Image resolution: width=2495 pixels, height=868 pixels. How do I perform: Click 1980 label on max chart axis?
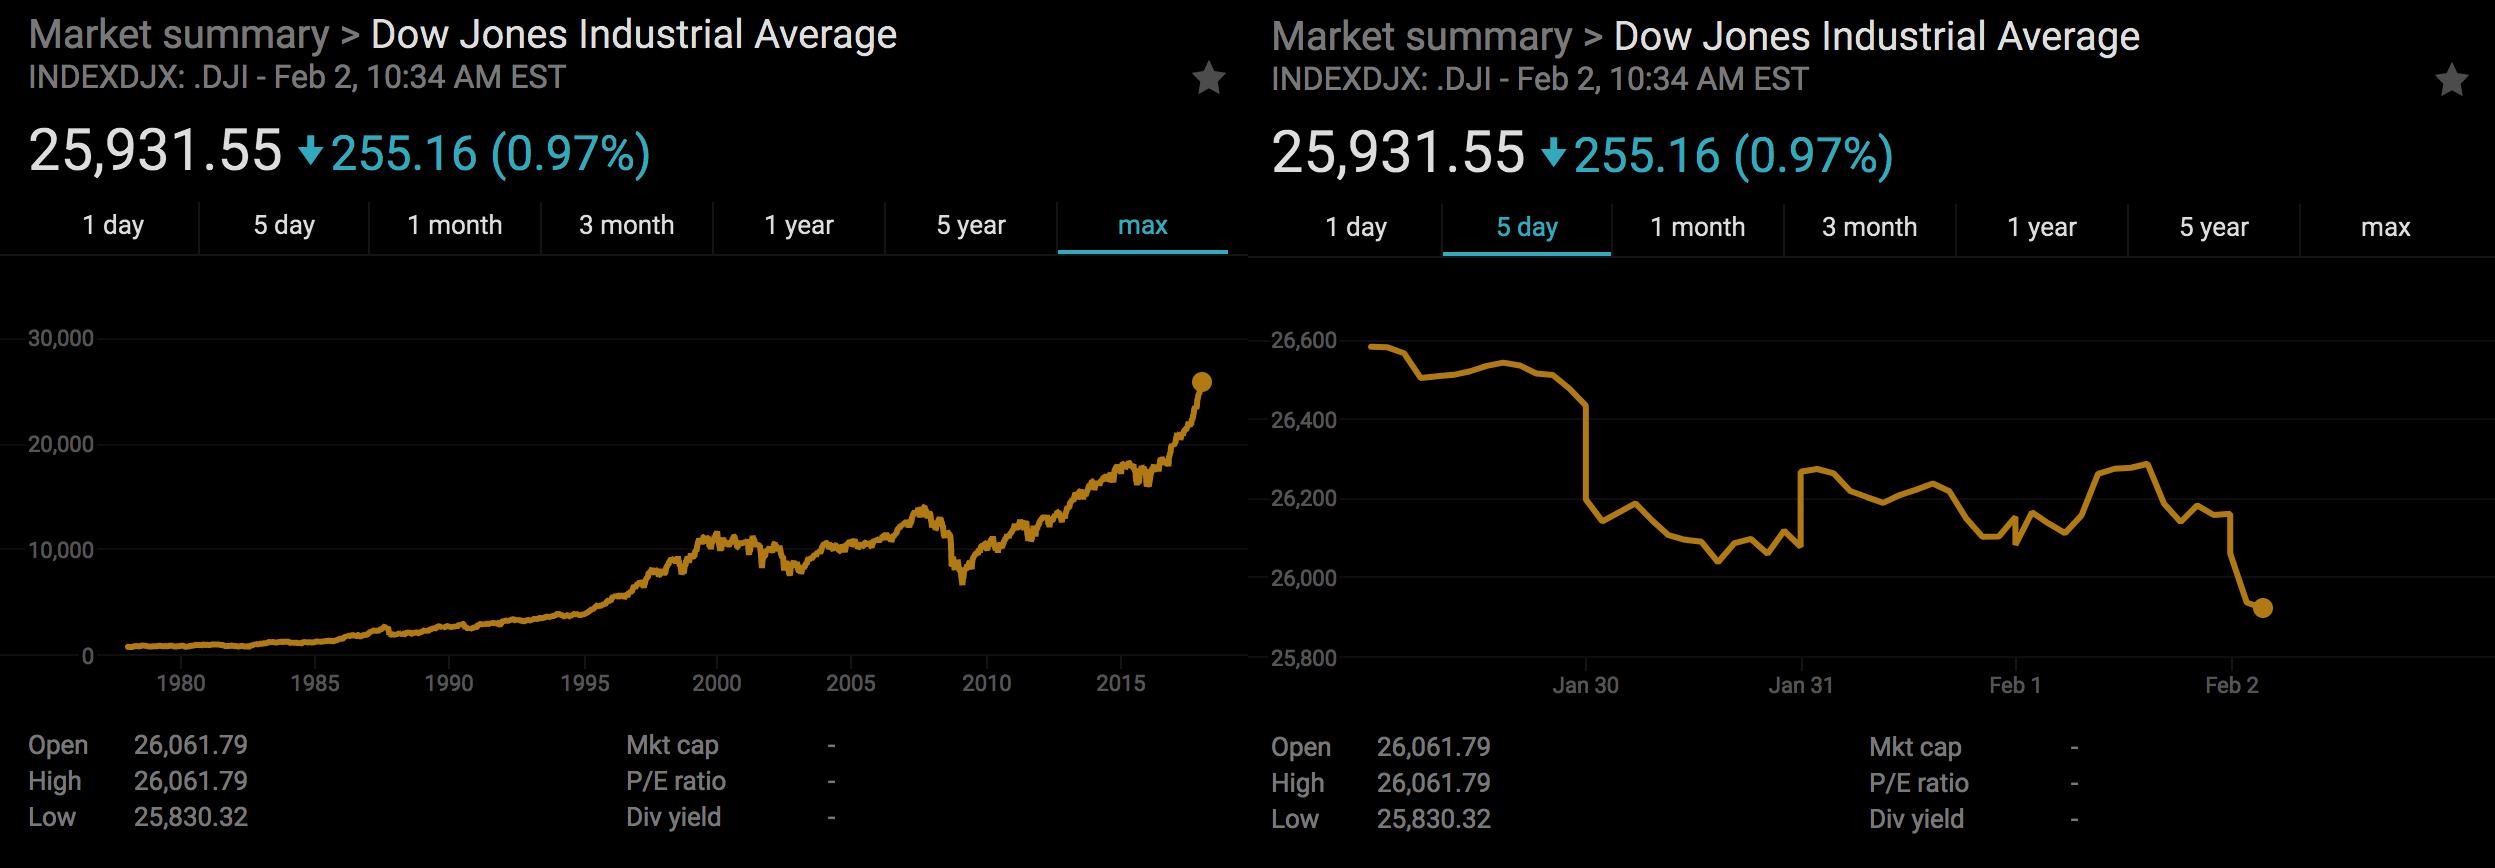(x=181, y=683)
